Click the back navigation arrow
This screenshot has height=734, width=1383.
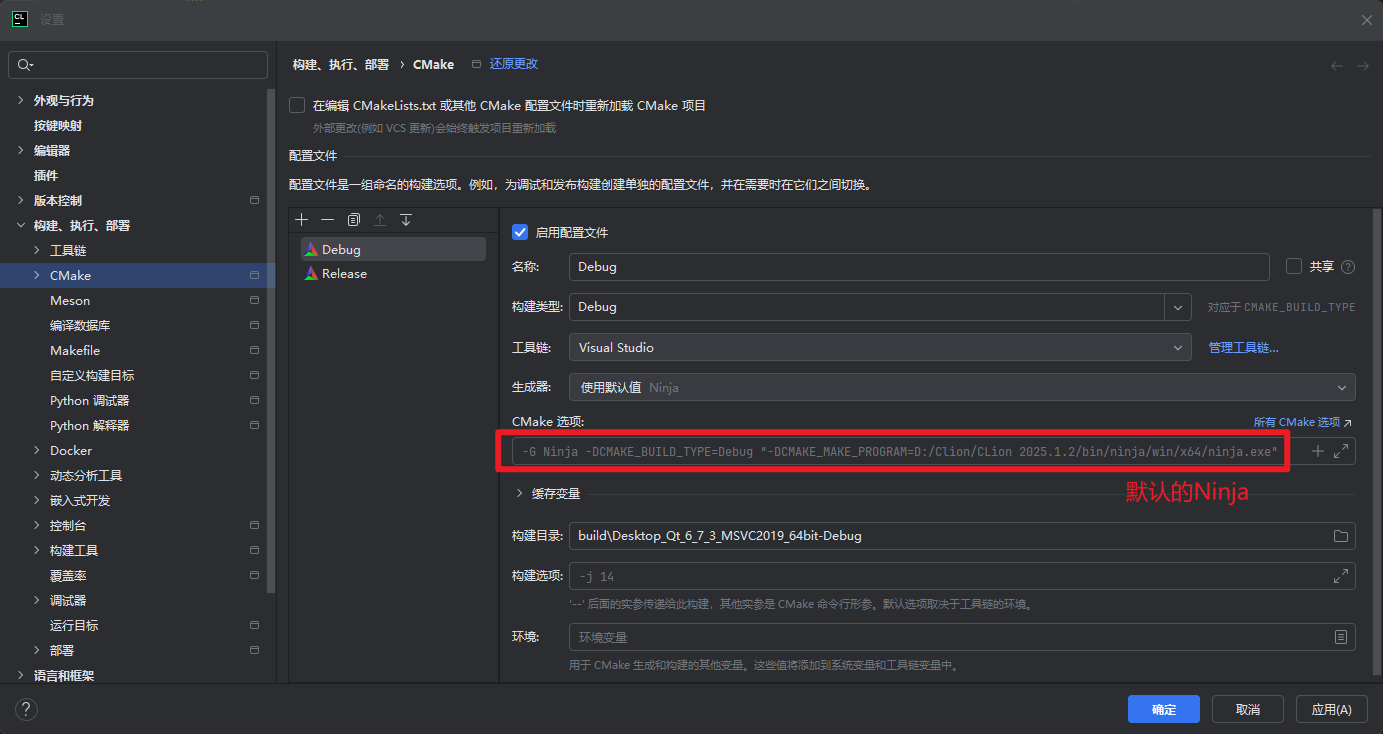pos(1337,66)
